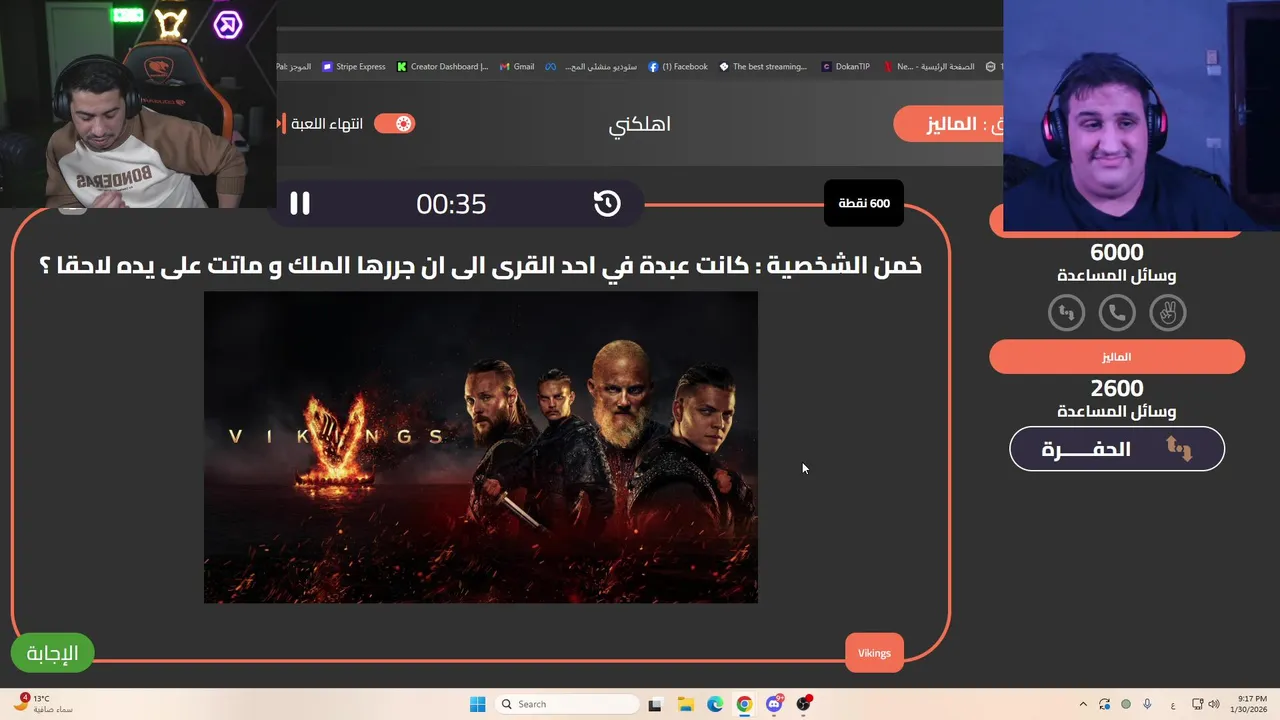
Task: Click the sync refresh tray icon
Action: [1104, 704]
